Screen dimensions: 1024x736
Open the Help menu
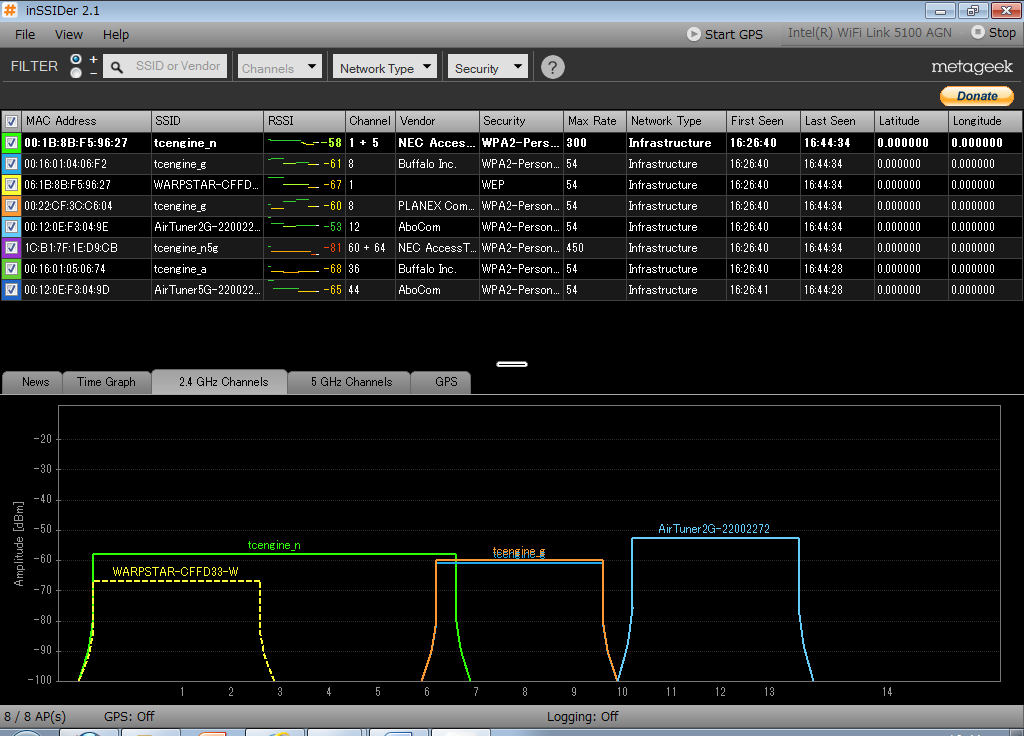116,35
